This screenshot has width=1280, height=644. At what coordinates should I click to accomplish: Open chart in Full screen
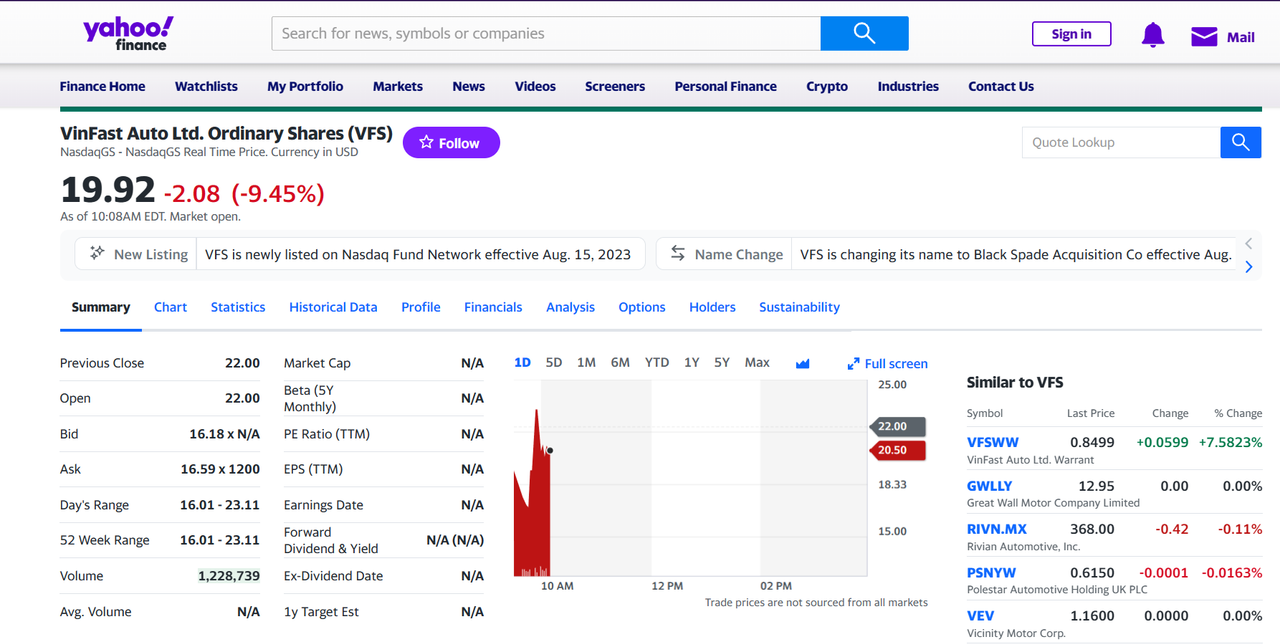click(x=887, y=364)
